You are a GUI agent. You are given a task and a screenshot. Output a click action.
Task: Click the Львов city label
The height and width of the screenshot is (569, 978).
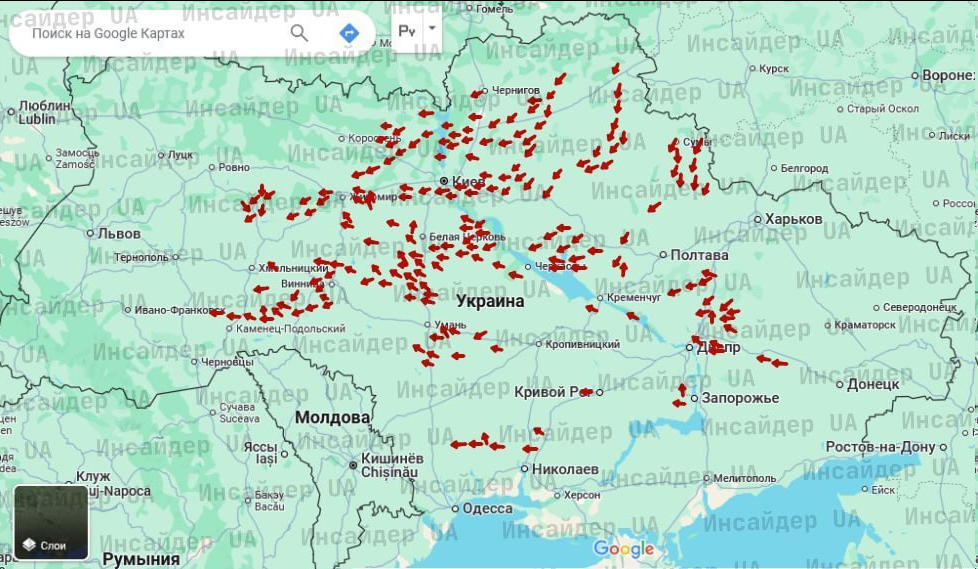click(x=119, y=234)
